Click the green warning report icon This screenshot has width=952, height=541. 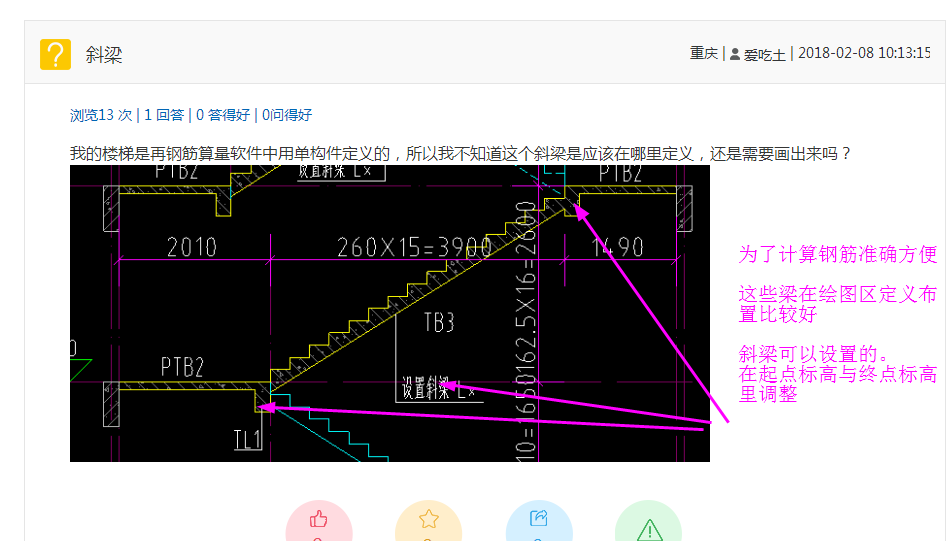(649, 529)
